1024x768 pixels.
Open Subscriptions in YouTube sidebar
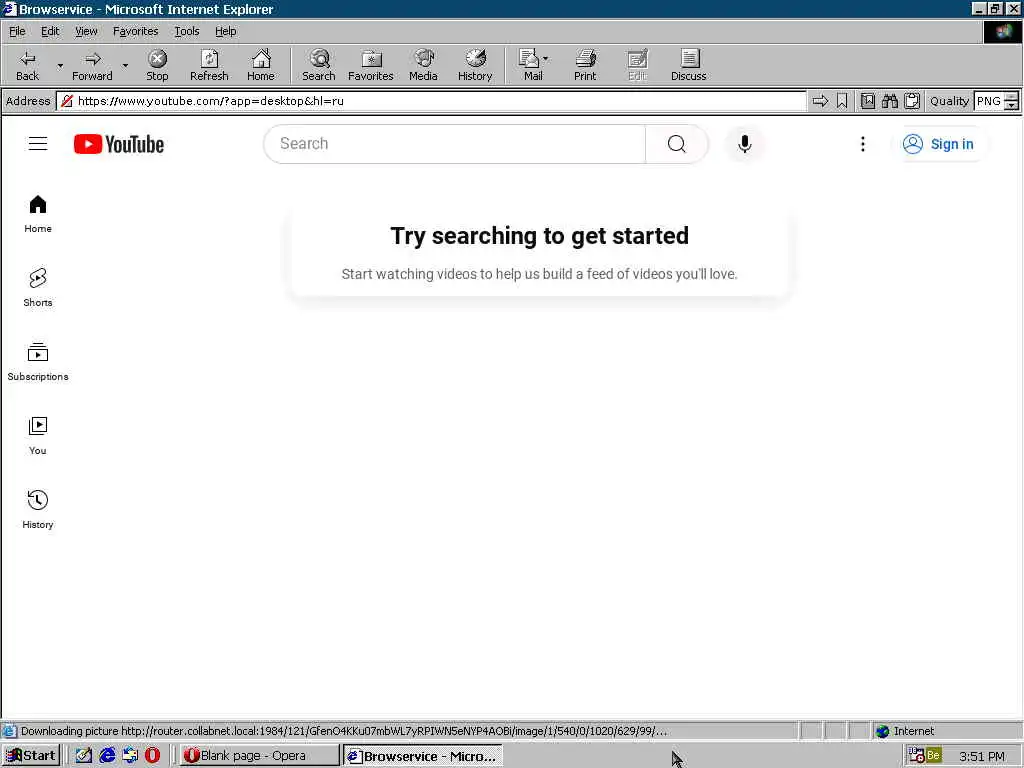tap(38, 362)
